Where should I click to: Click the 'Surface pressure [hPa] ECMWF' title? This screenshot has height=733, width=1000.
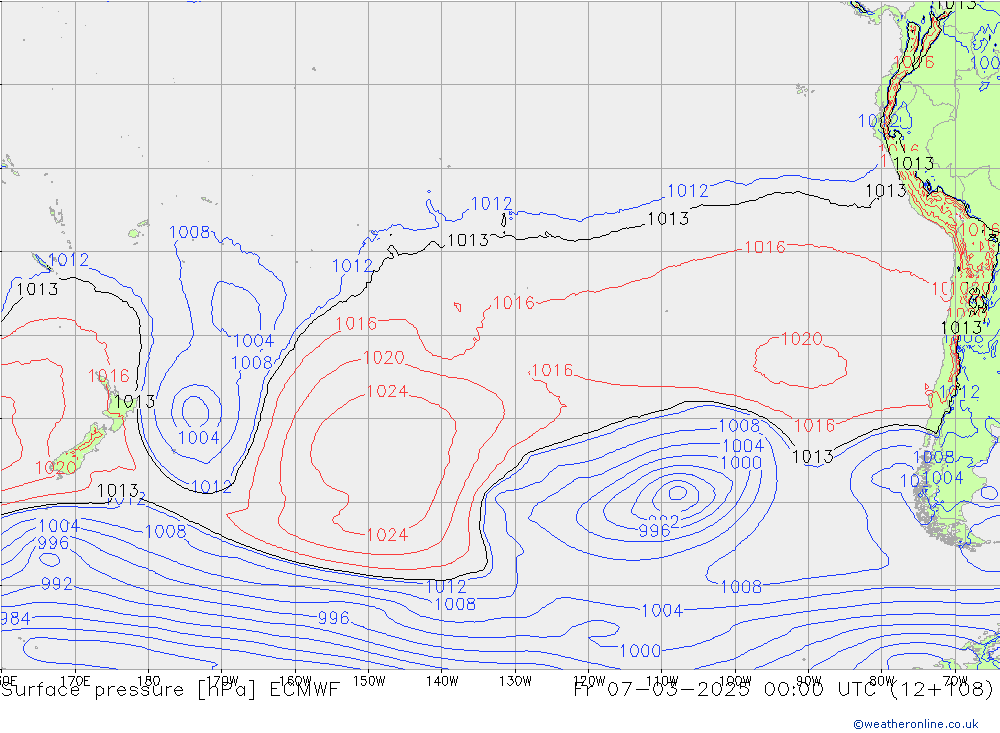click(x=170, y=690)
